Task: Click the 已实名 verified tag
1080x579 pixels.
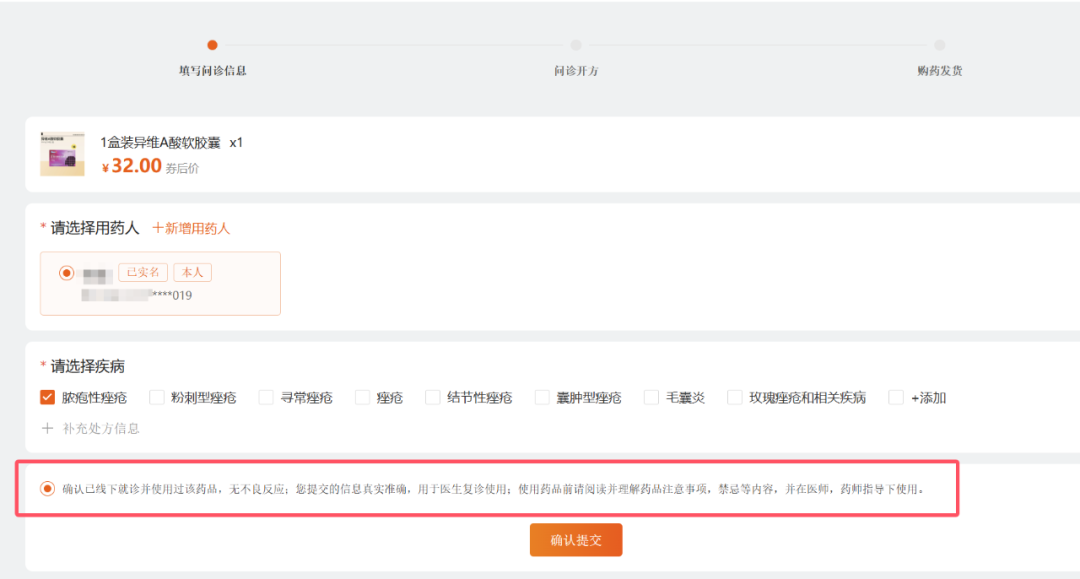Action: pyautogui.click(x=143, y=272)
